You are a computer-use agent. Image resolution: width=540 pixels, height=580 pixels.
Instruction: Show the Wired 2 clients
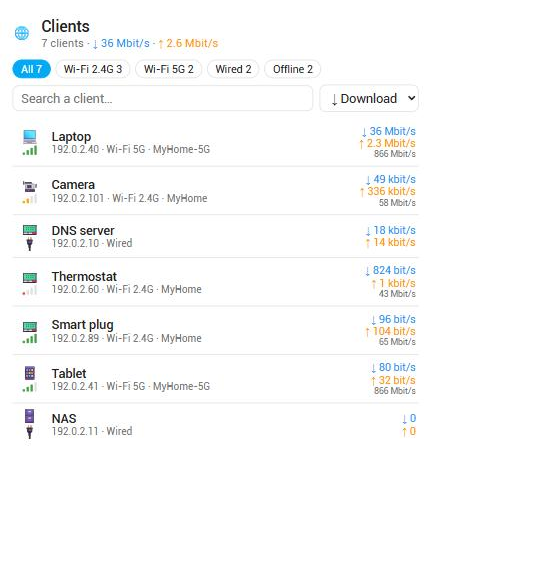233,69
